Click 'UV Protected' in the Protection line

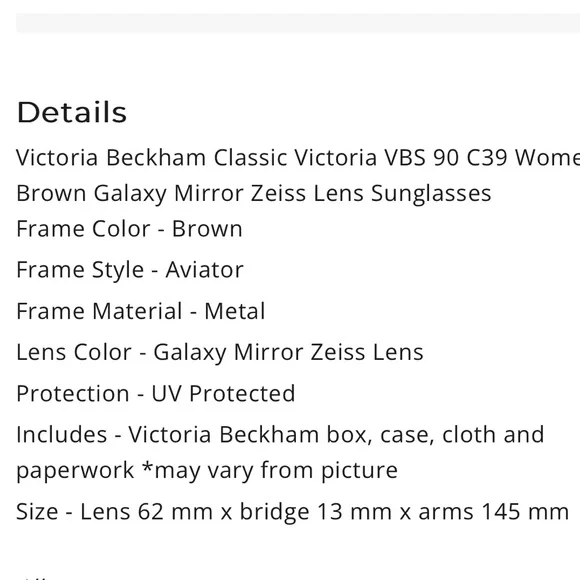pyautogui.click(x=223, y=393)
